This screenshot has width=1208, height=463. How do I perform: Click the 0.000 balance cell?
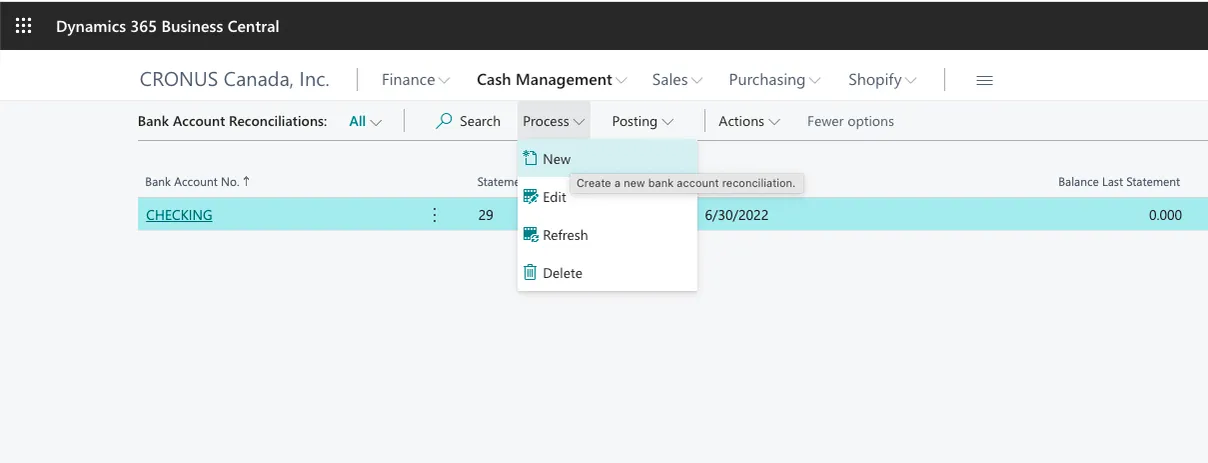(x=1165, y=214)
